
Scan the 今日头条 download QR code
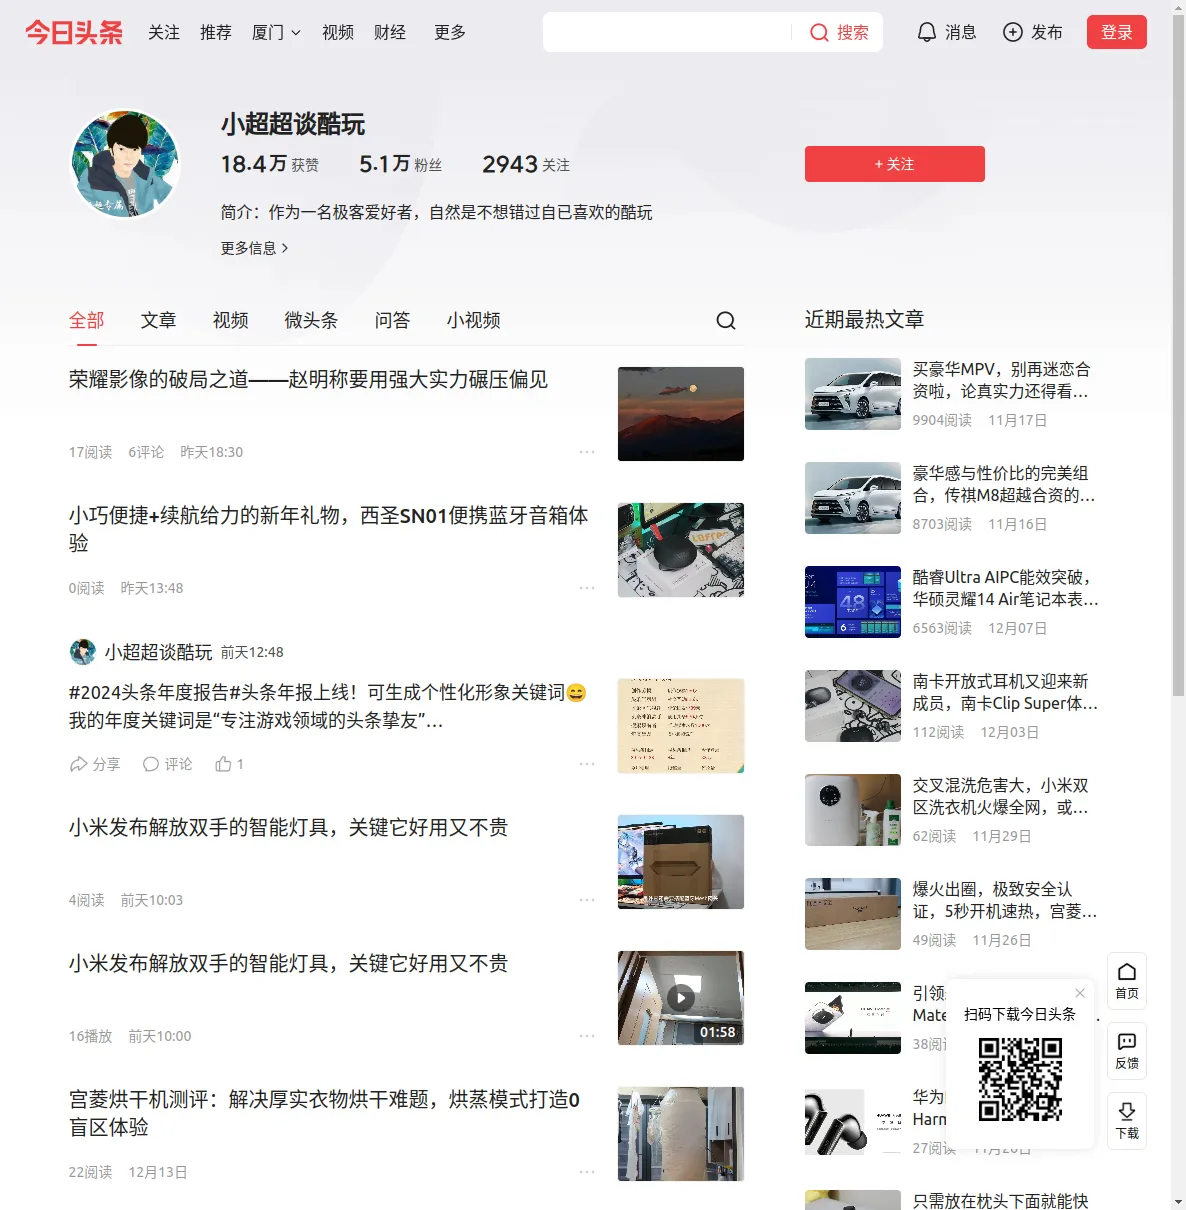1020,1079
